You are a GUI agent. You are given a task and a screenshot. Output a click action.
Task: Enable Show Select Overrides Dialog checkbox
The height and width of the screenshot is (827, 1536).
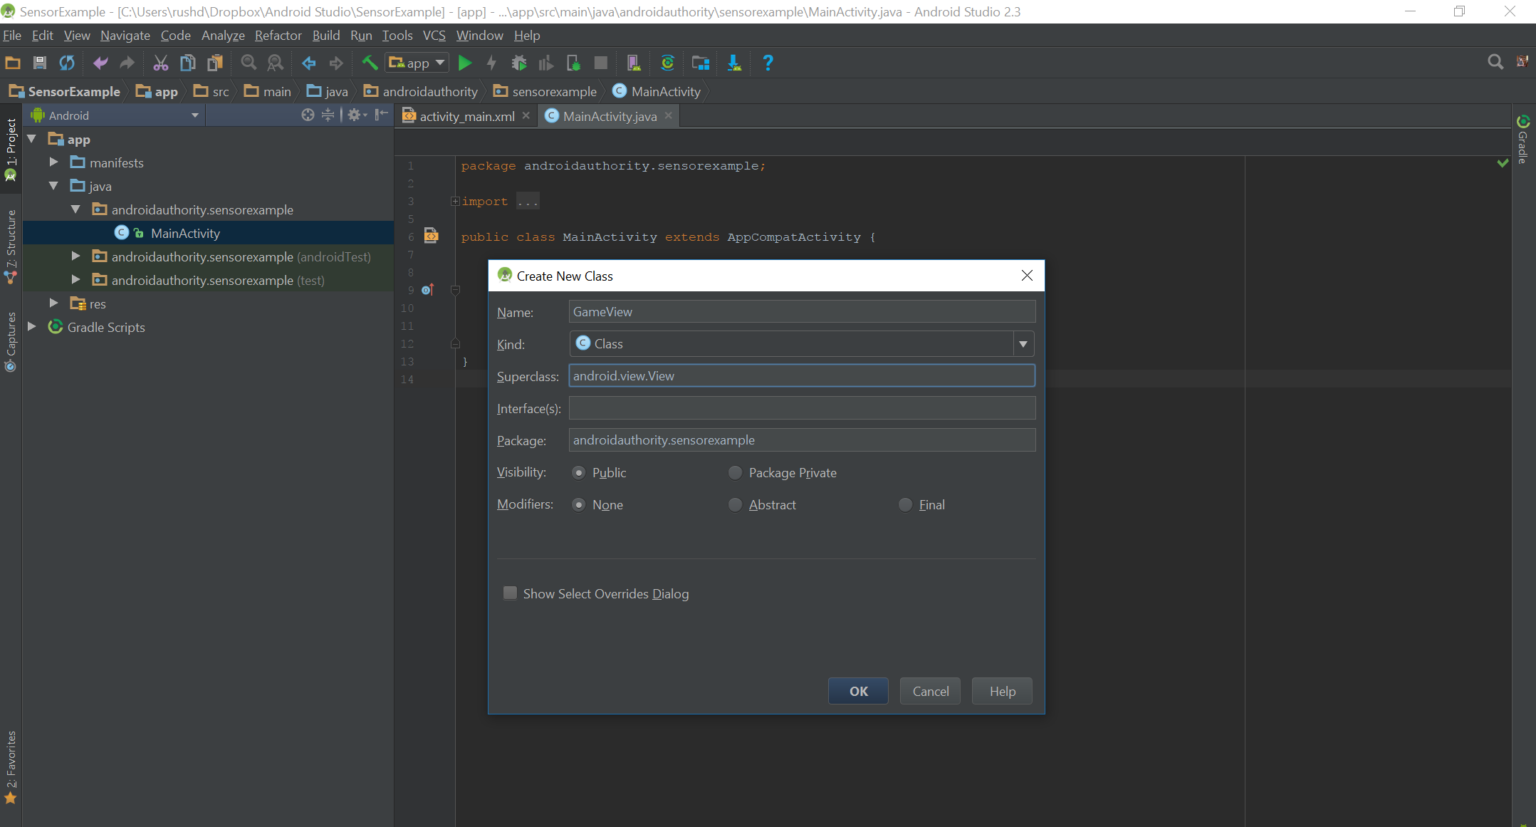coord(510,593)
